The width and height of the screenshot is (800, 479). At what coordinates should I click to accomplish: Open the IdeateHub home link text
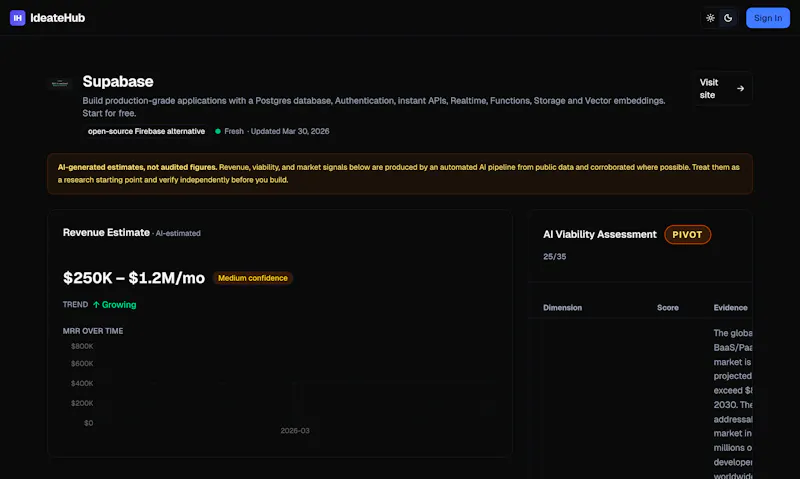coord(57,18)
